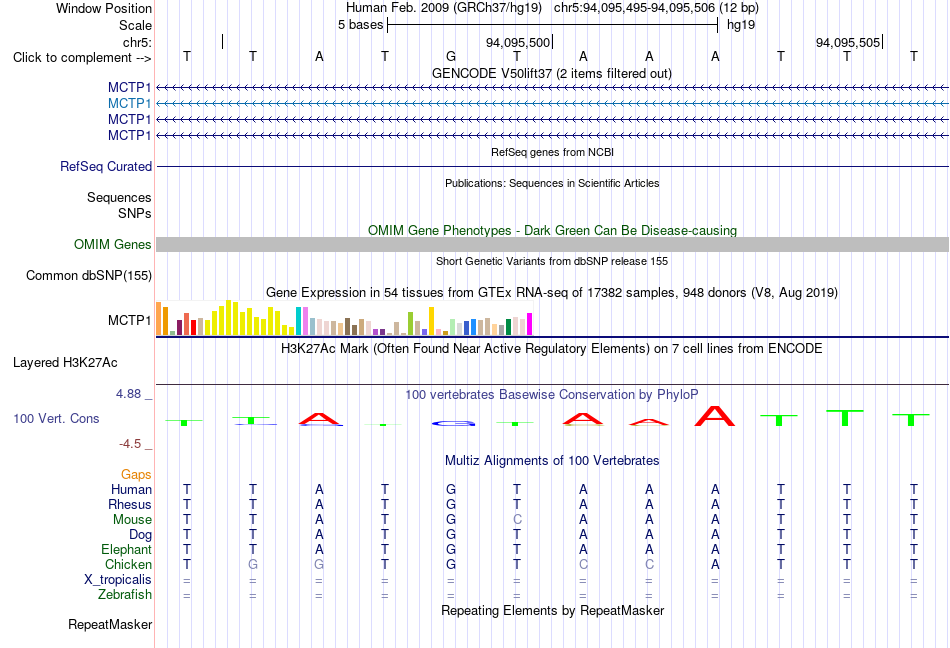Click the 94,095,500 coordinate marker
This screenshot has width=950, height=648.
tap(518, 42)
